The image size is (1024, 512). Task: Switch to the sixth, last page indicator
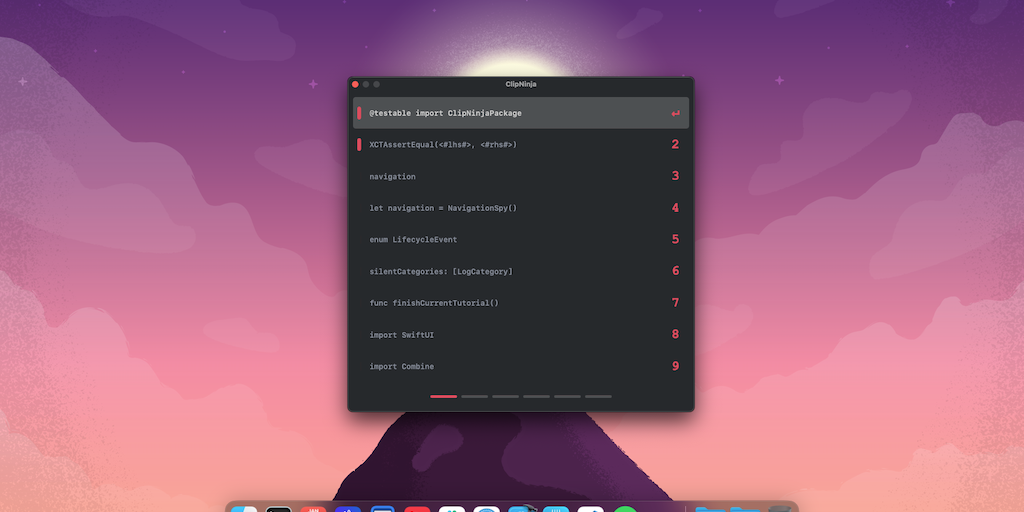(598, 396)
